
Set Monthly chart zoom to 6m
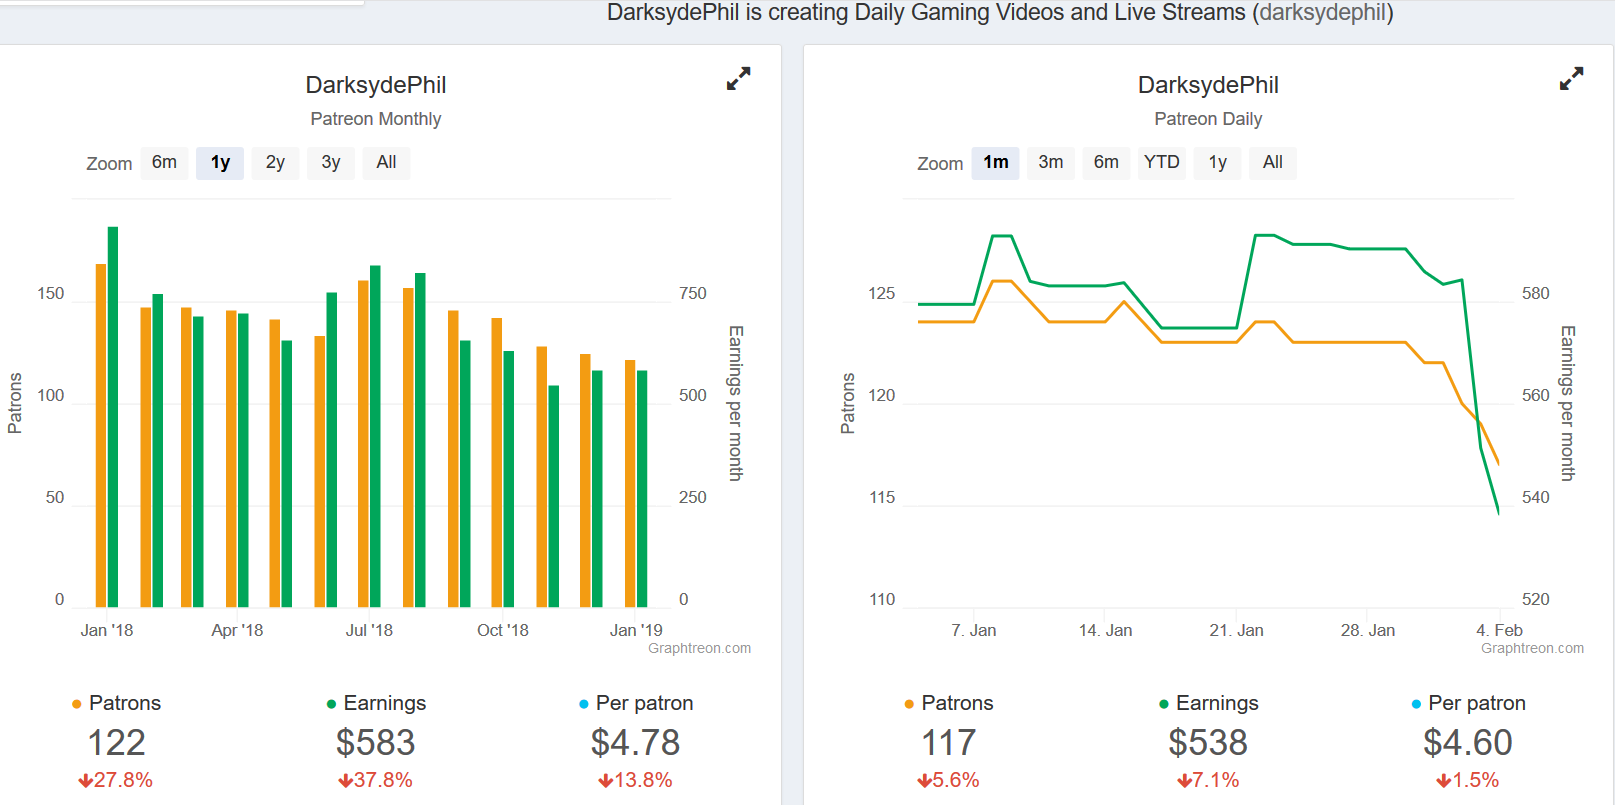[x=164, y=162]
